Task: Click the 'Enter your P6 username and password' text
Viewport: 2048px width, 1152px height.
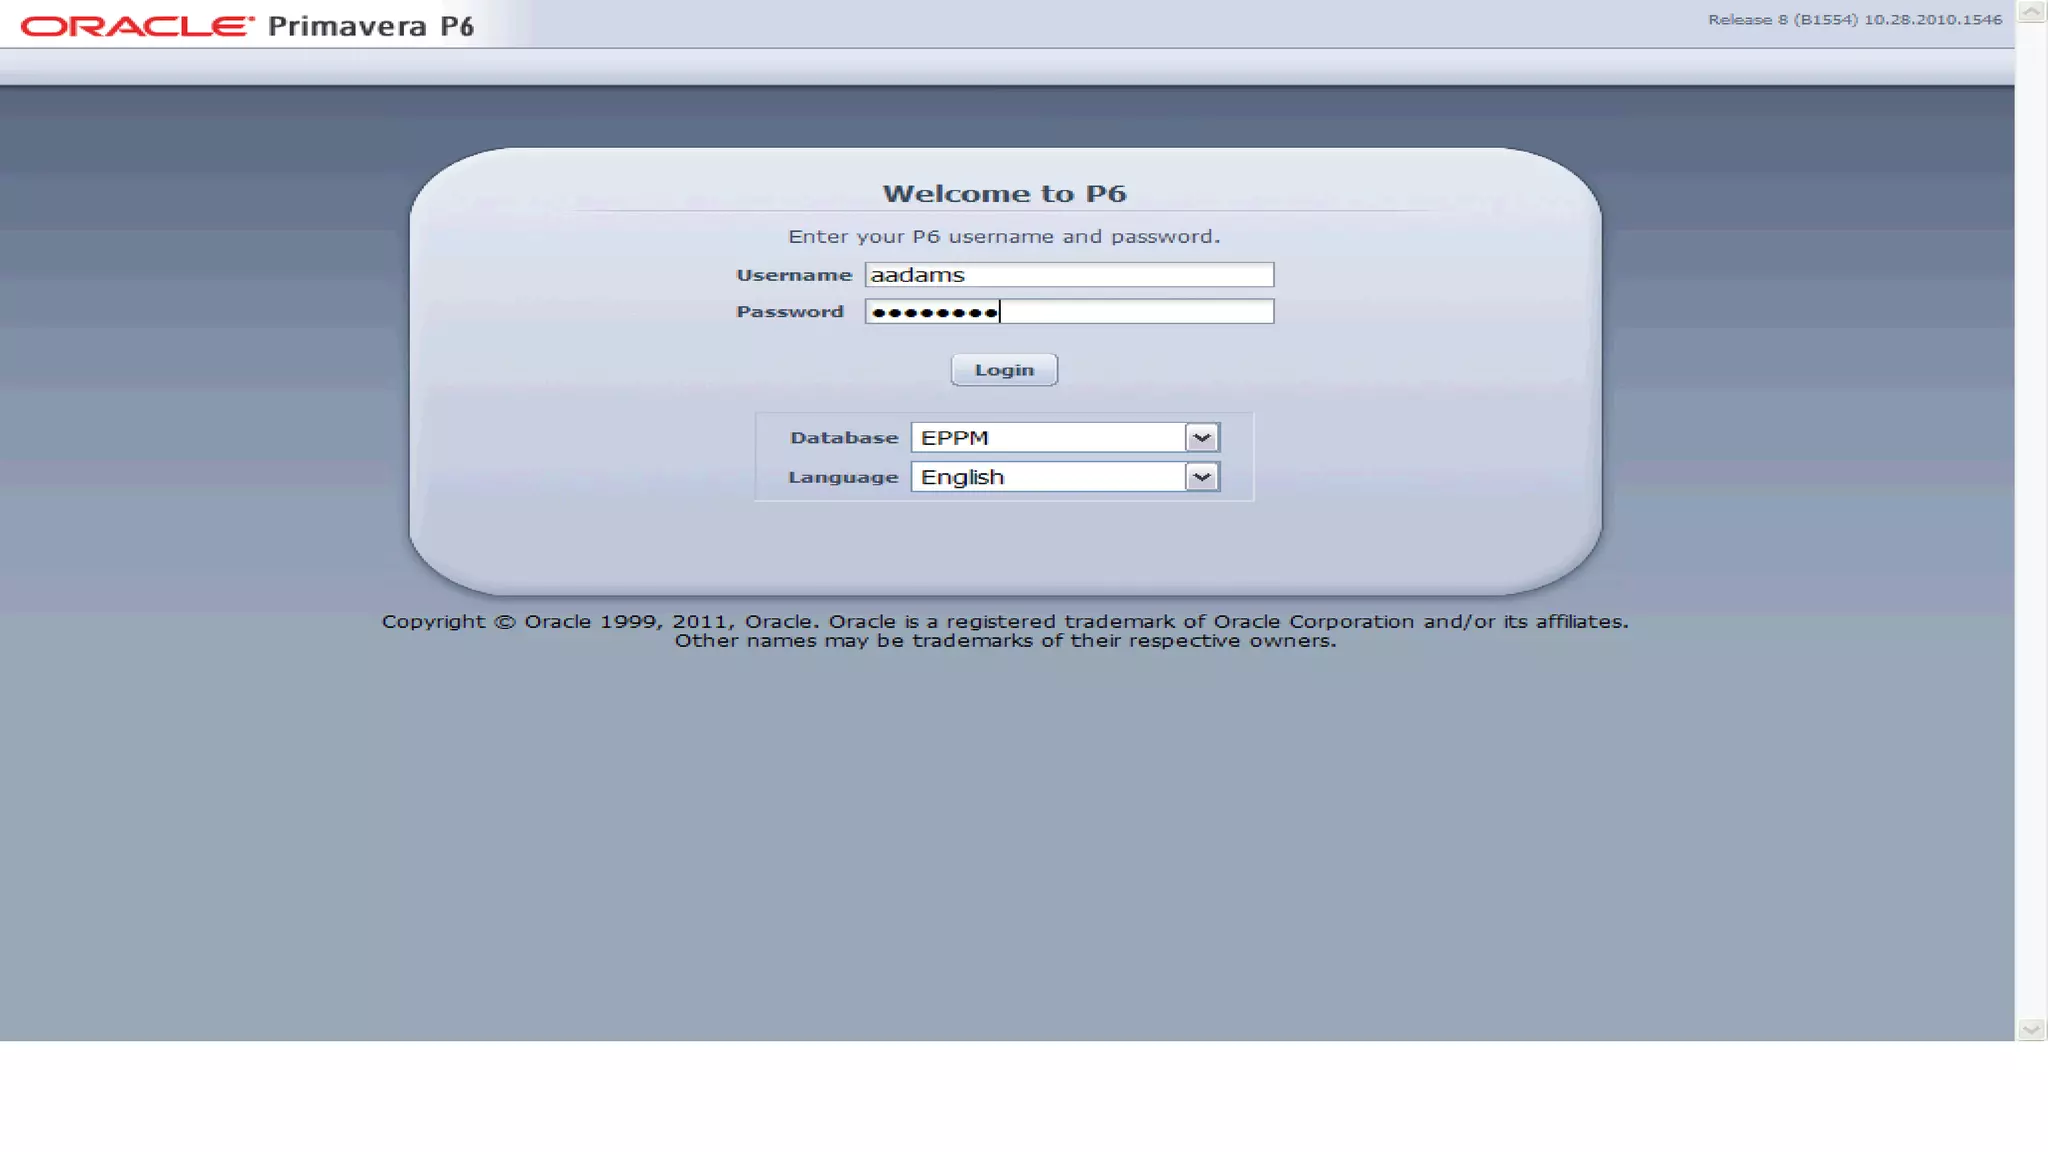Action: click(1004, 237)
